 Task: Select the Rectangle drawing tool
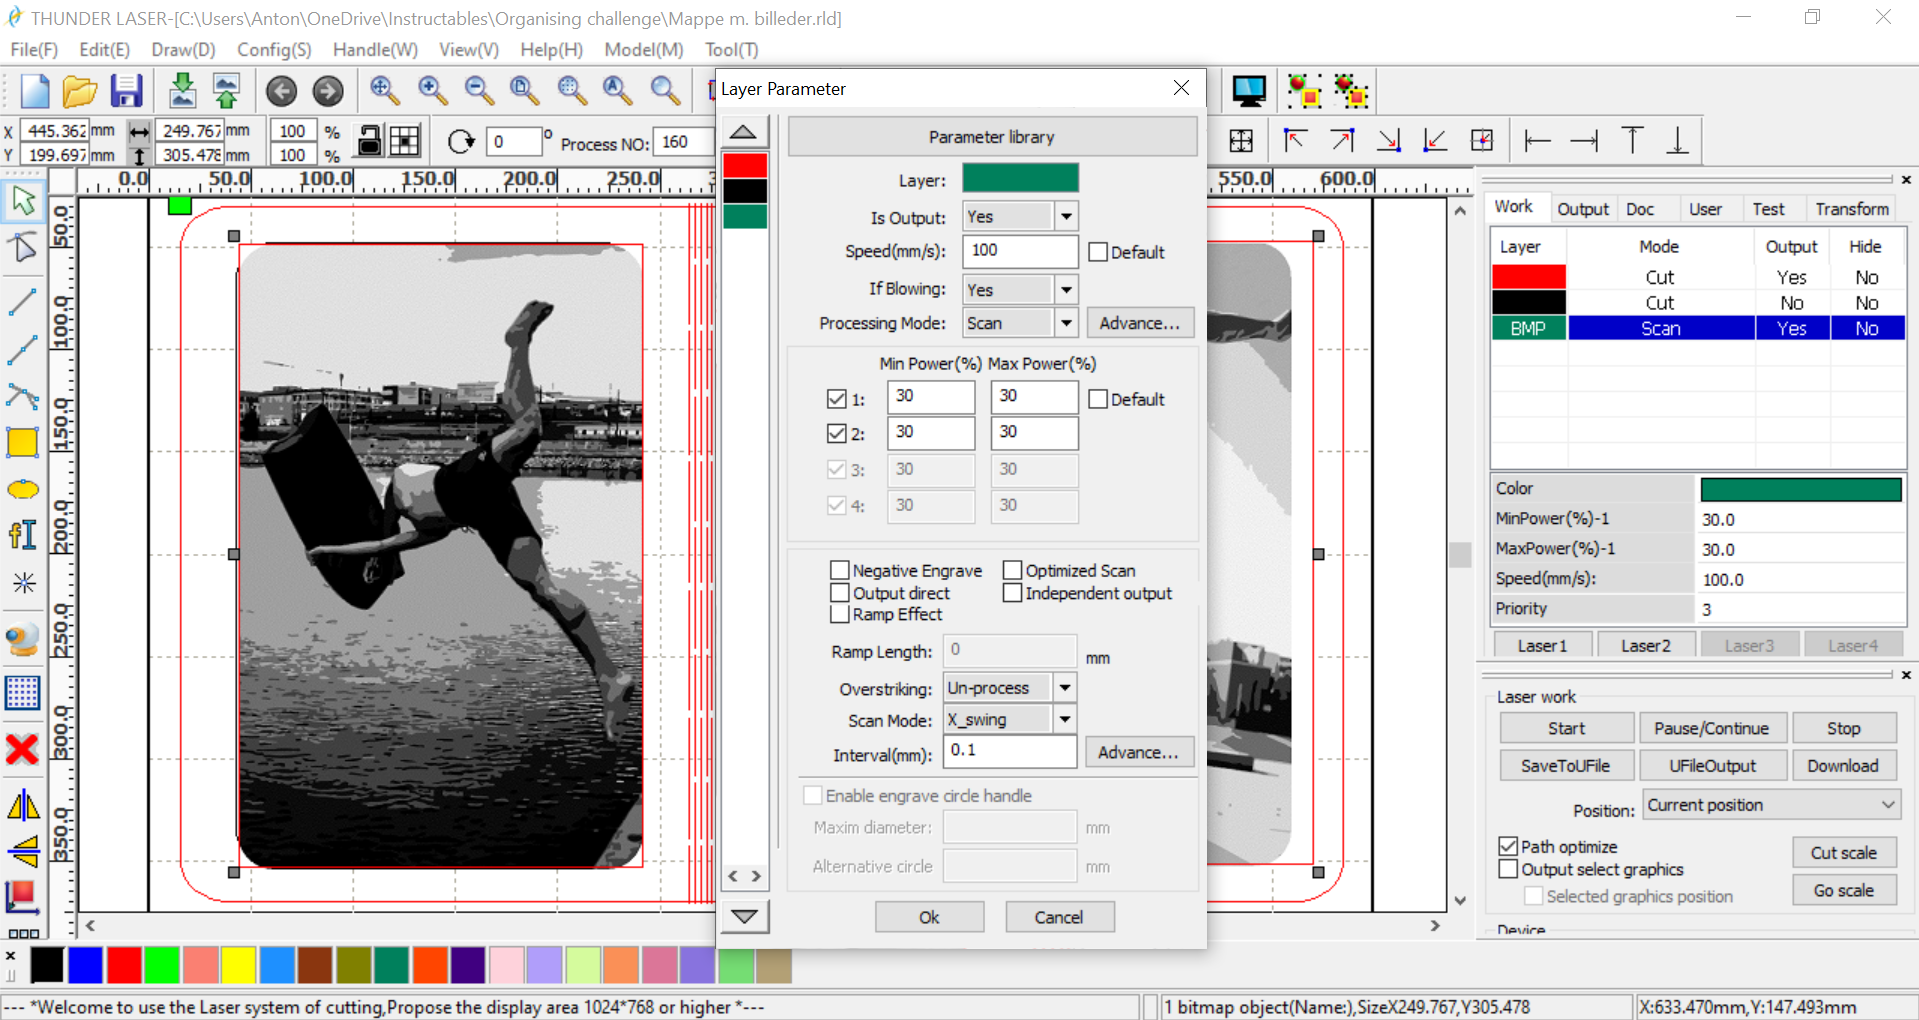click(x=22, y=442)
